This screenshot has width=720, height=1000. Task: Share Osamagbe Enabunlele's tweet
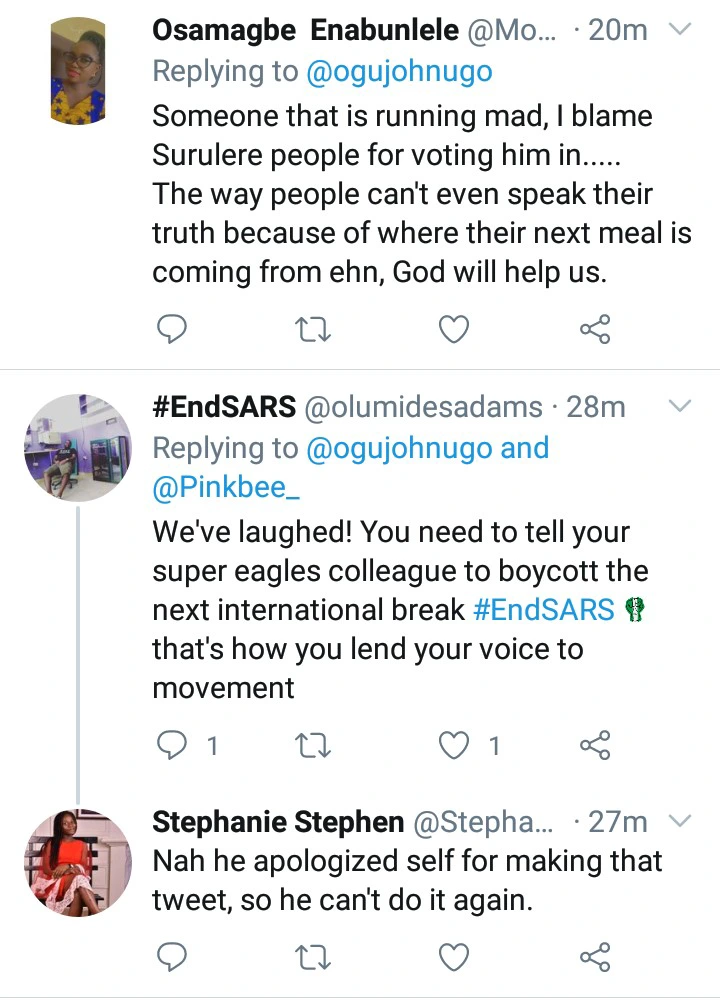[595, 327]
